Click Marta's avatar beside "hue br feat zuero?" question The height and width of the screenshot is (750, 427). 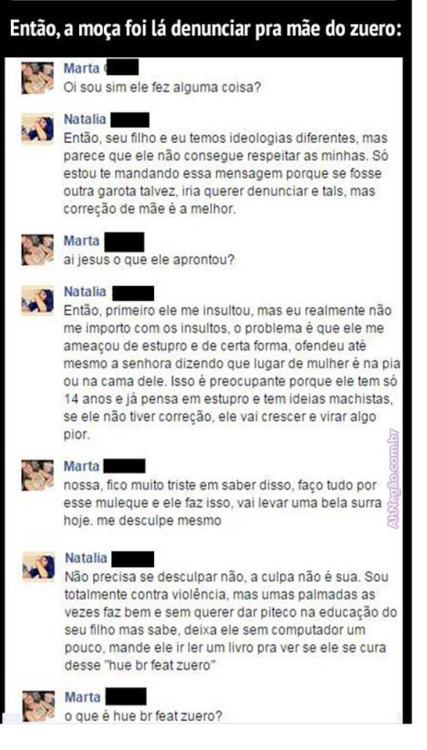point(38,706)
